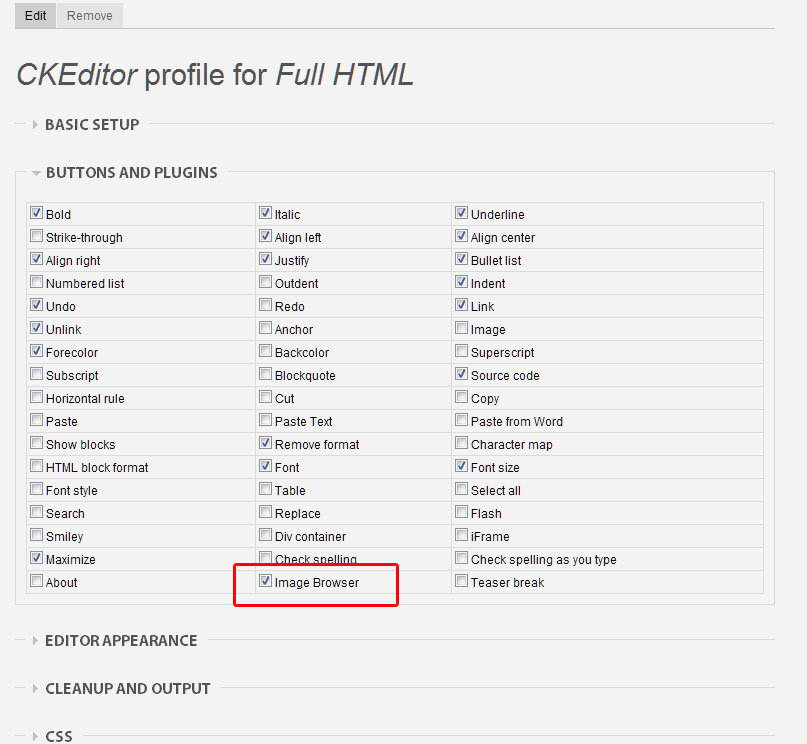
Task: Tick the Copy checkbox
Action: pyautogui.click(x=462, y=397)
